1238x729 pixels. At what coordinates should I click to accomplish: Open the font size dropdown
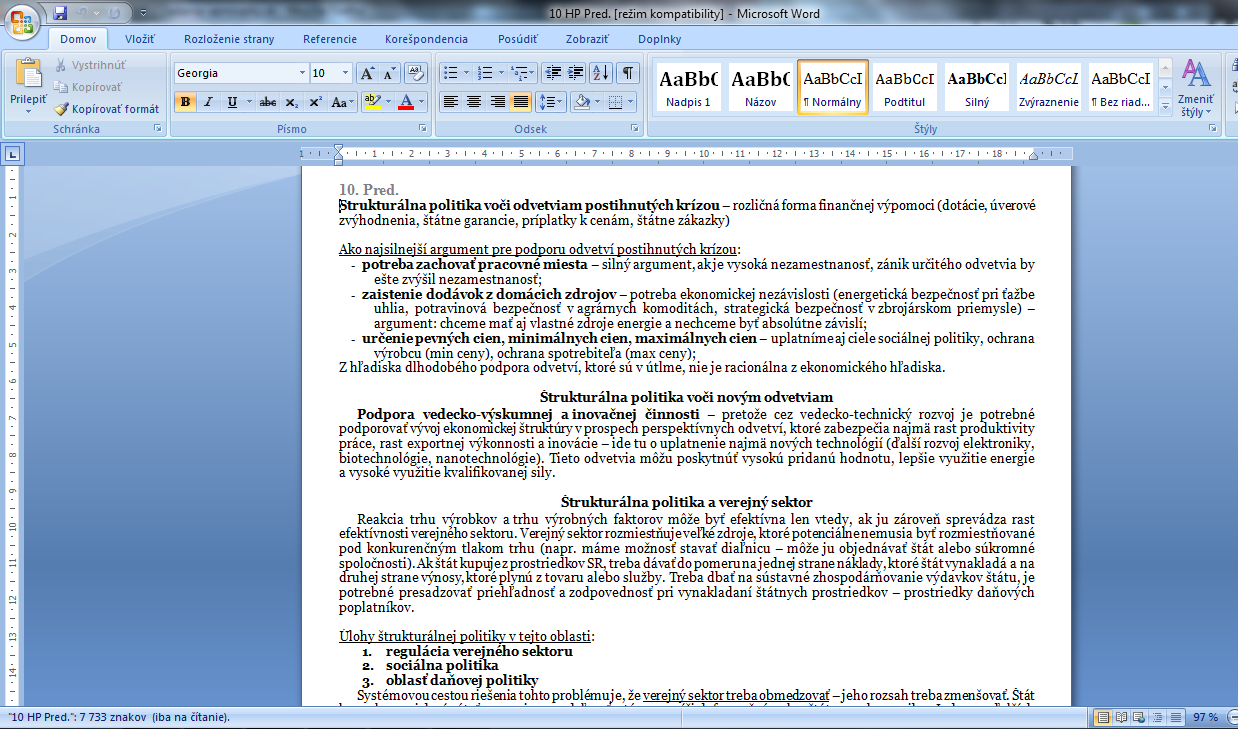pyautogui.click(x=345, y=73)
